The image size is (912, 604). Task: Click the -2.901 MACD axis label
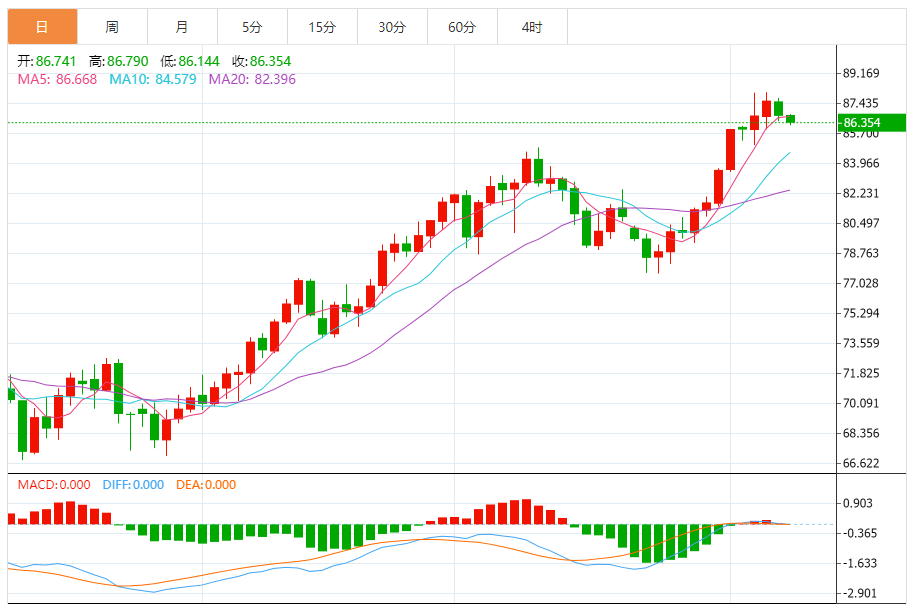(x=860, y=593)
